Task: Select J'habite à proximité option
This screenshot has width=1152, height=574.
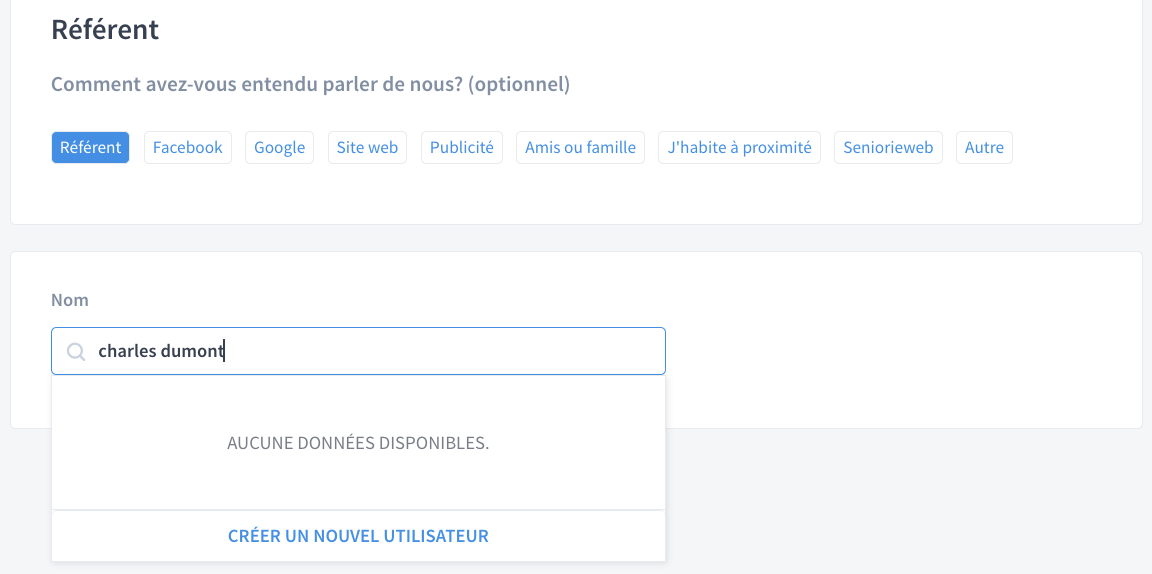Action: (x=739, y=148)
